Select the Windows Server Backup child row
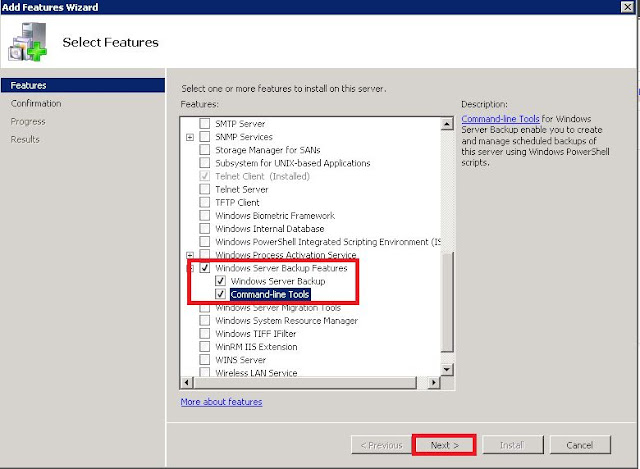 (278, 281)
